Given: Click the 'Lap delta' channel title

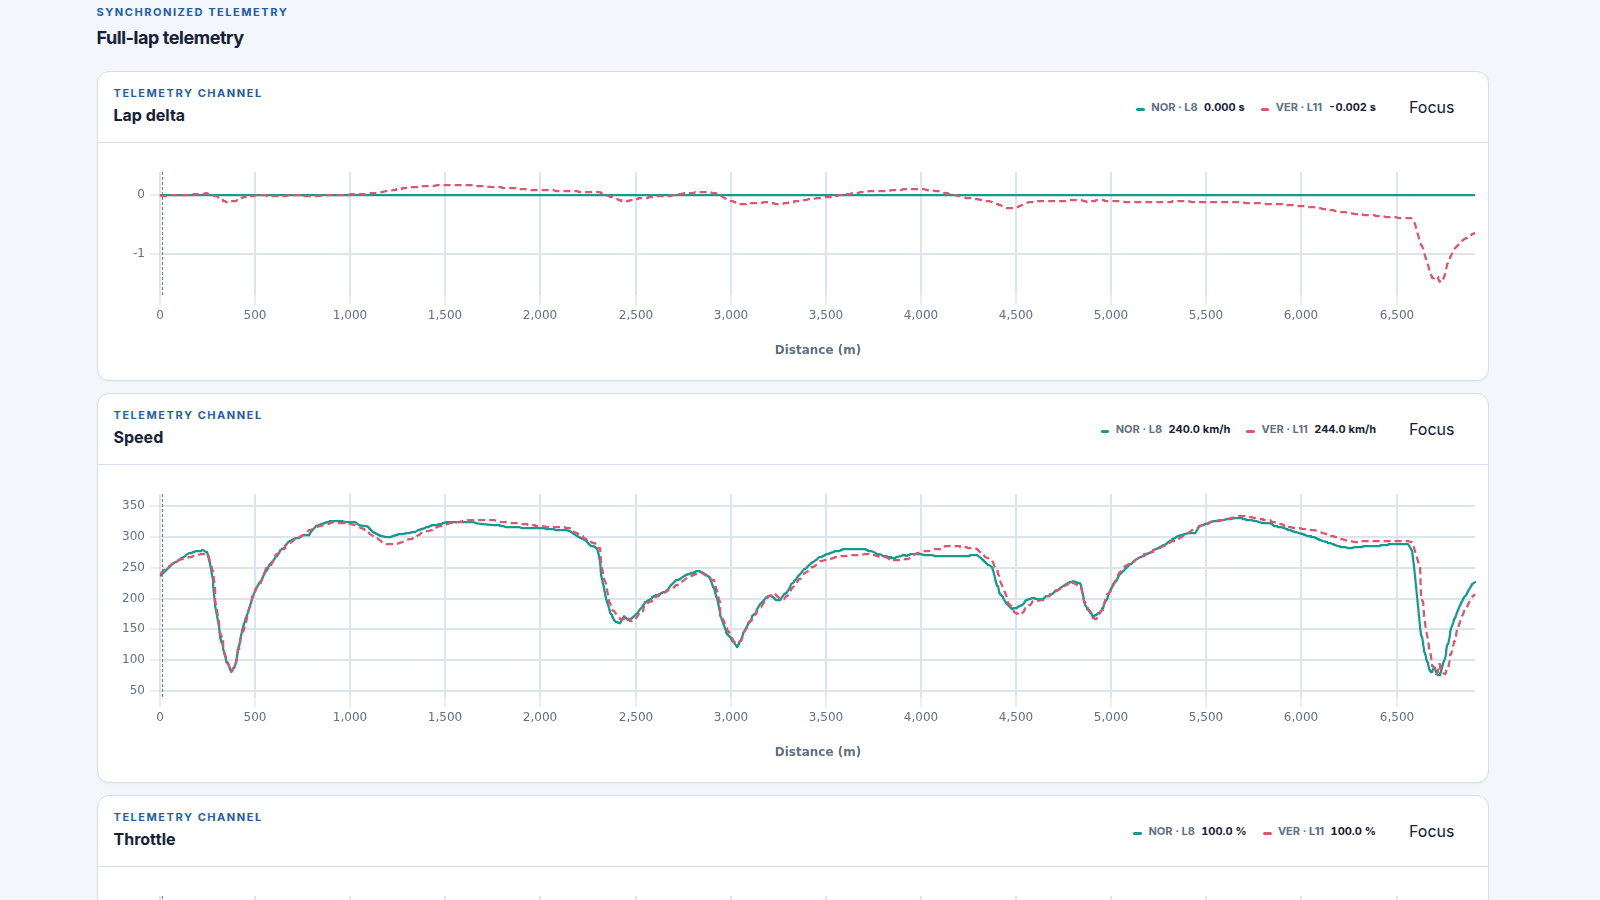Looking at the screenshot, I should click(149, 115).
